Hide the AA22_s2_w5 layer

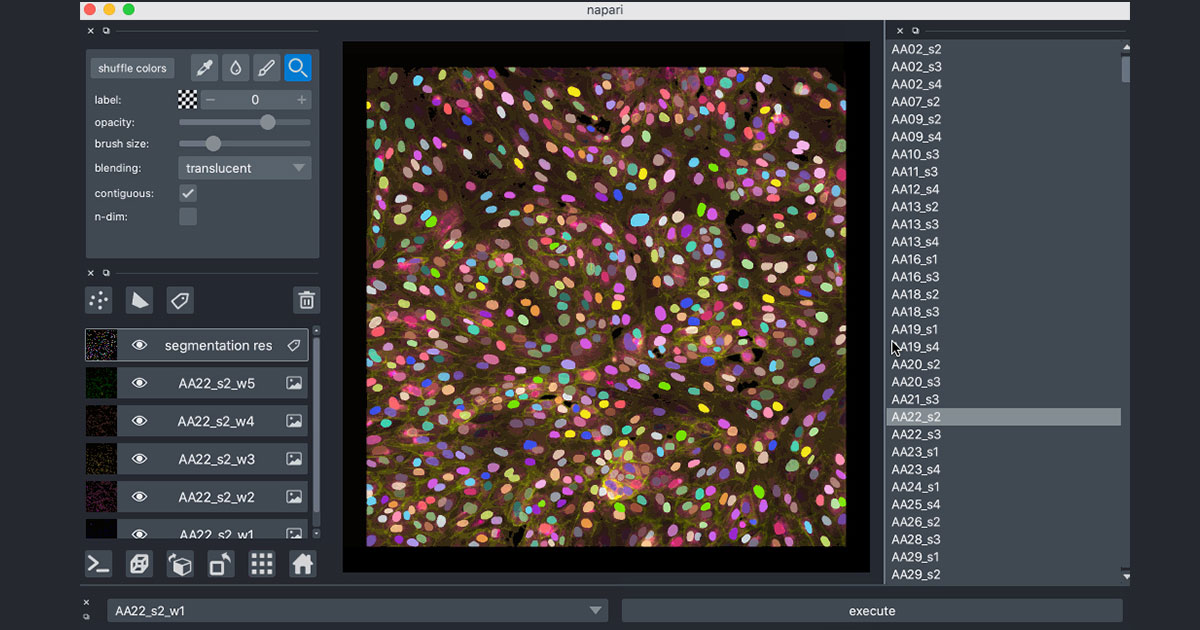pyautogui.click(x=139, y=383)
